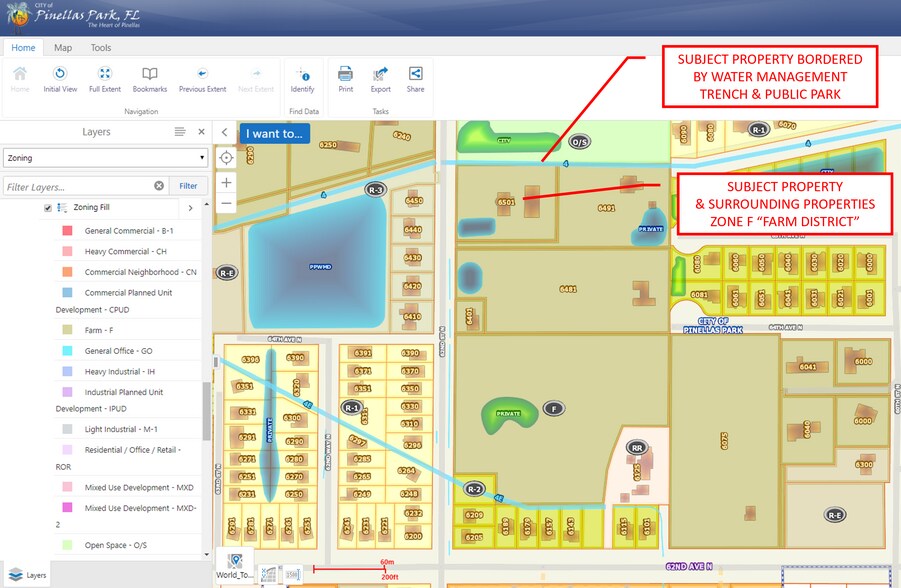Click the RR zoning label marker
Viewport: 901px width, 588px height.
tap(637, 448)
